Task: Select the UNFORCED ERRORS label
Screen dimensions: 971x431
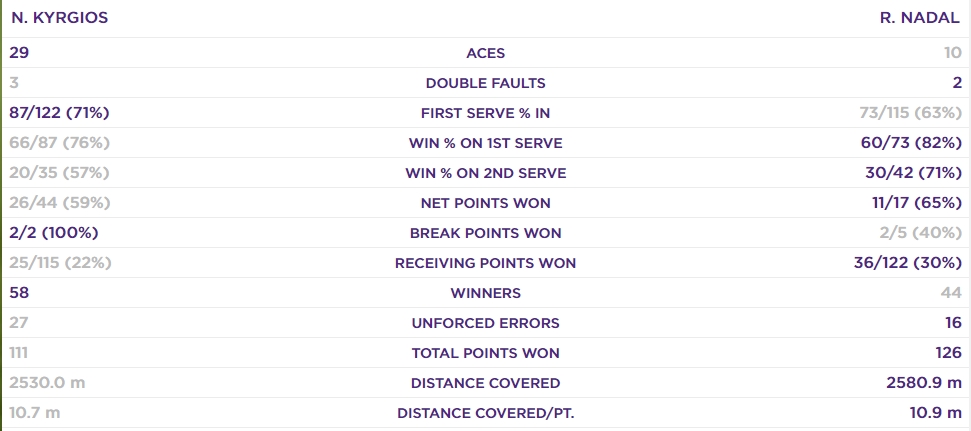Action: pyautogui.click(x=485, y=323)
